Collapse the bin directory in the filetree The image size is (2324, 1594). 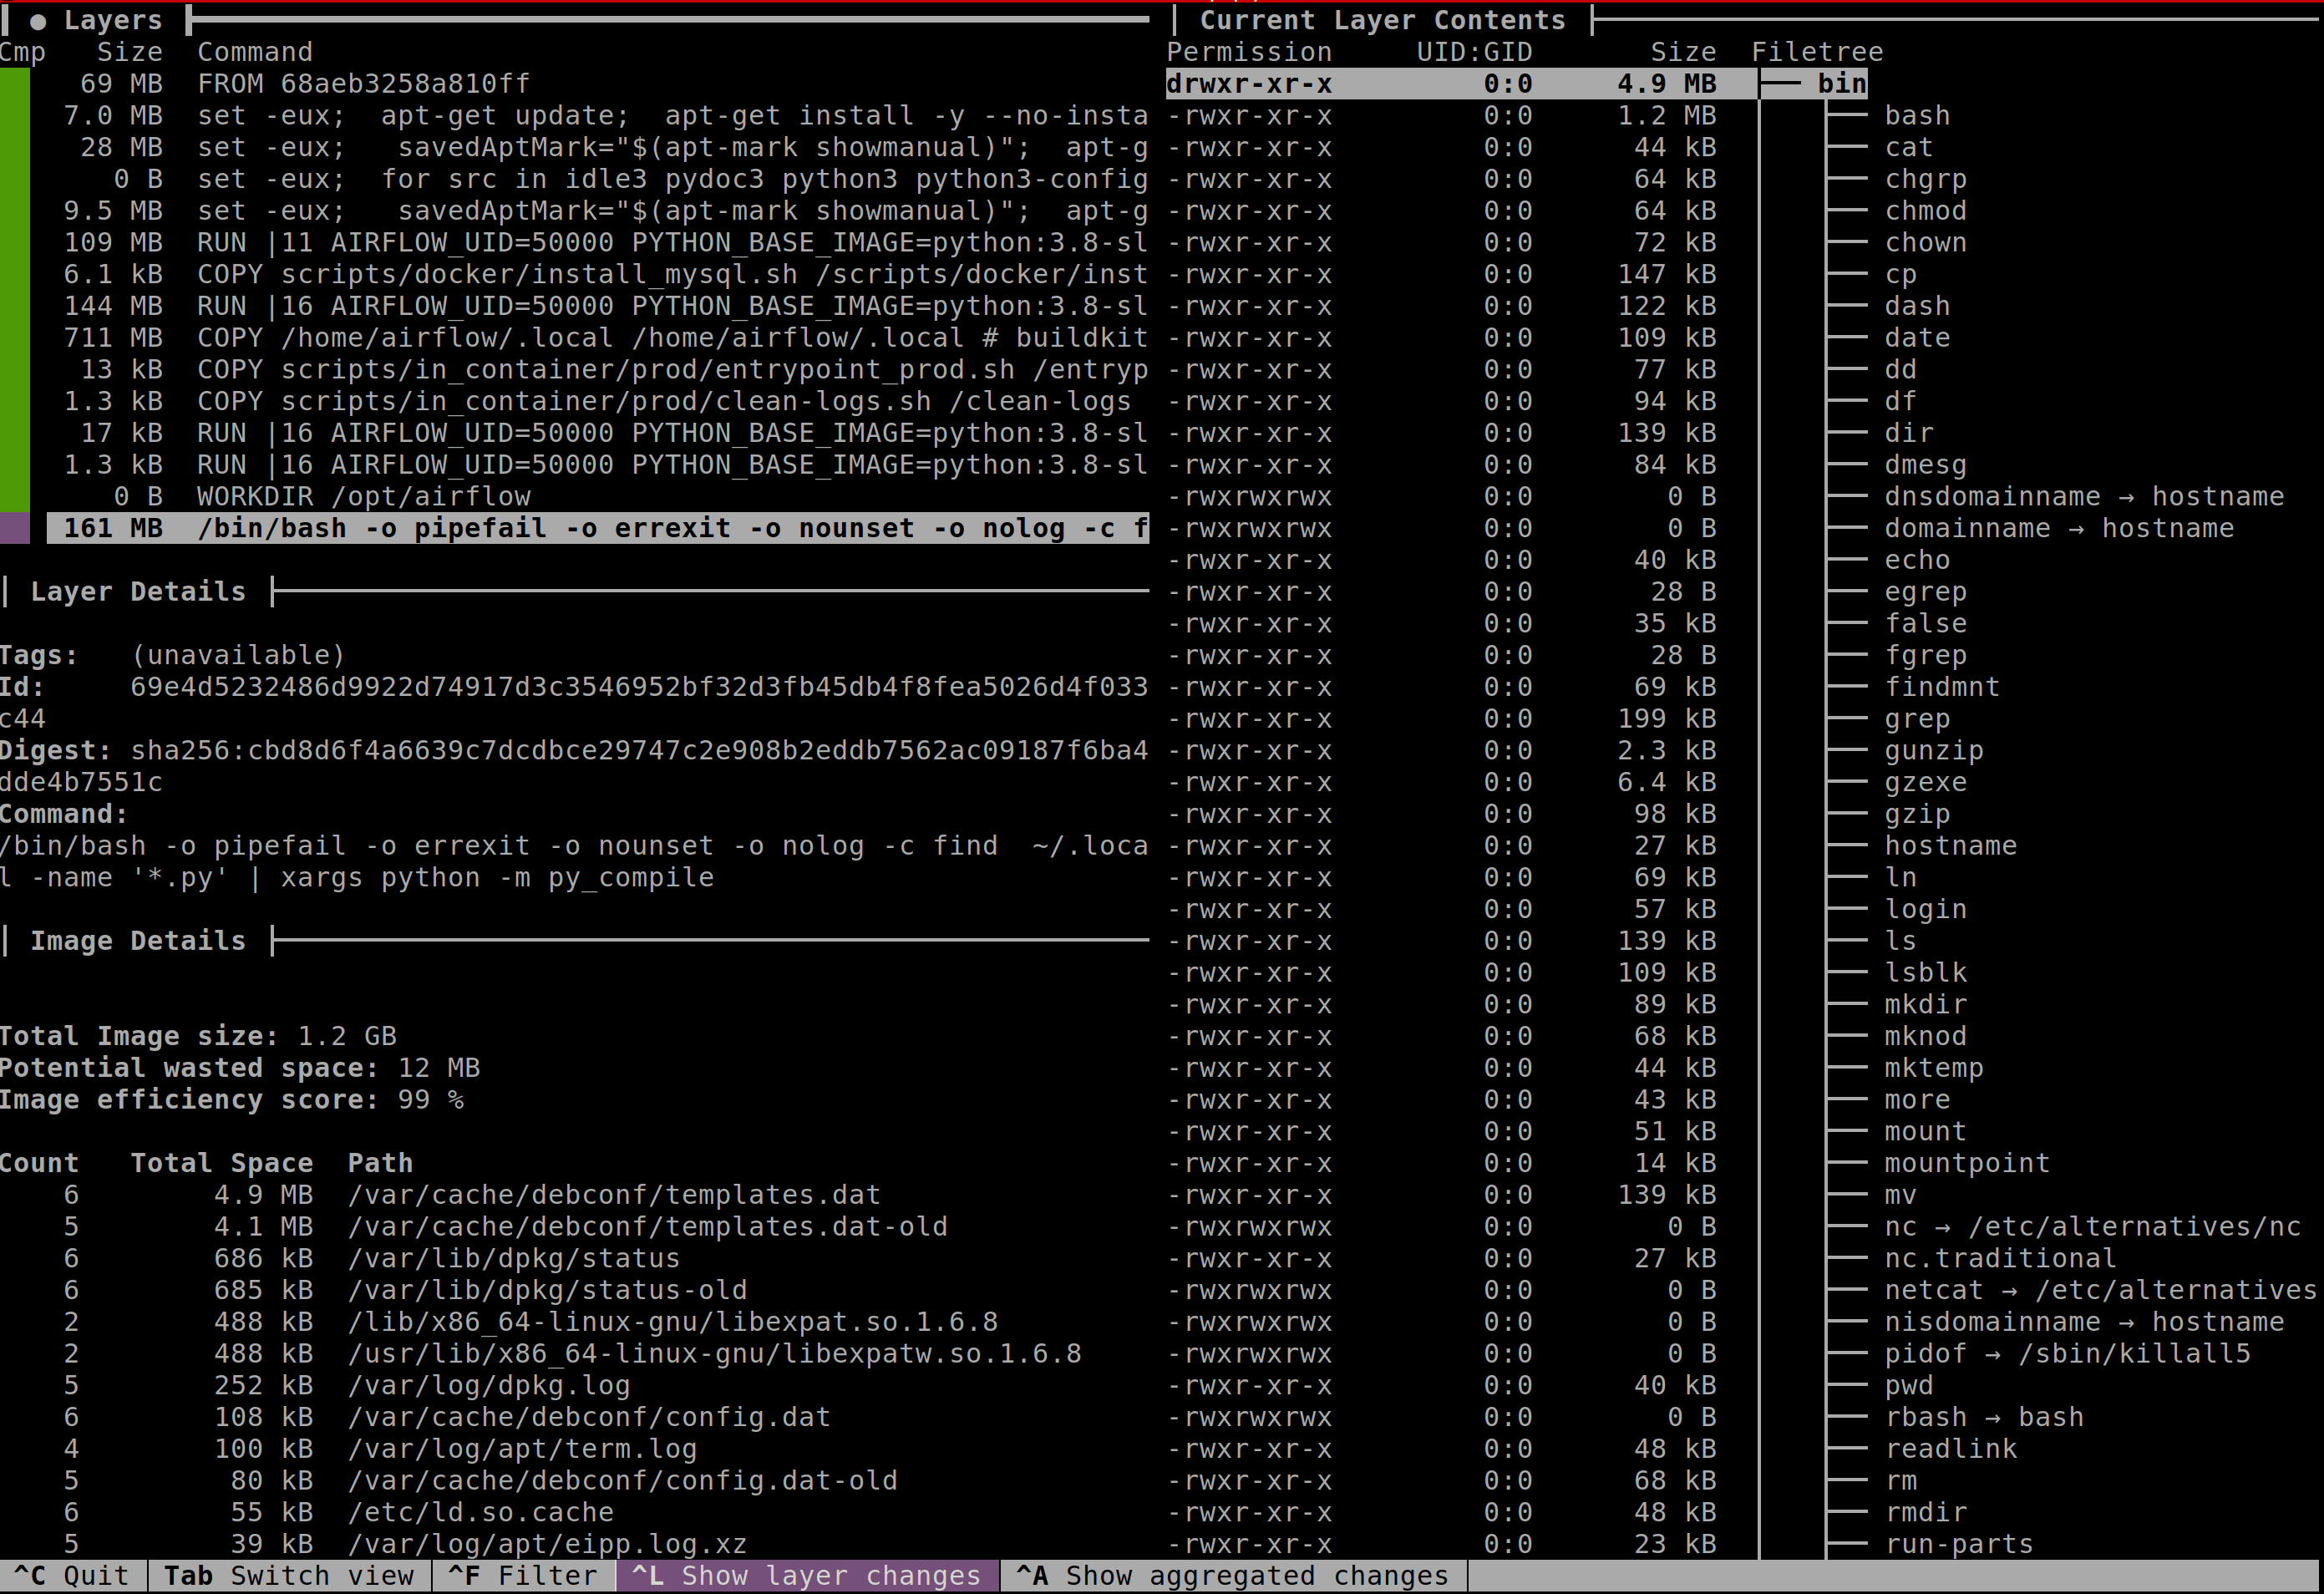(1840, 84)
